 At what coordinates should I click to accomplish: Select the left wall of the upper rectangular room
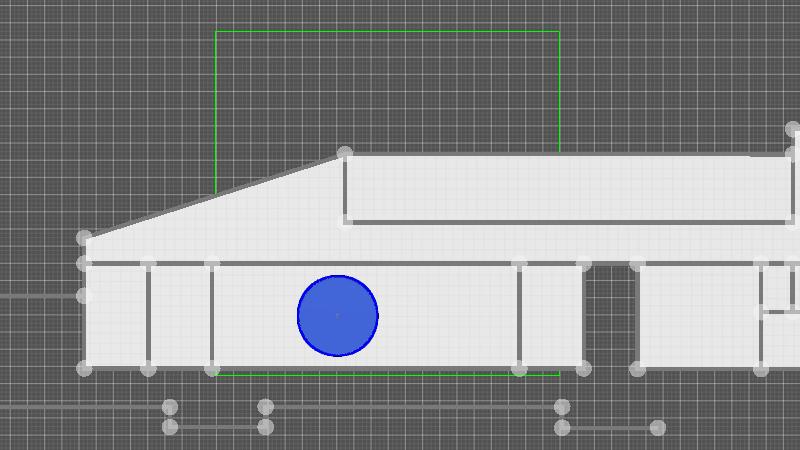(x=345, y=188)
